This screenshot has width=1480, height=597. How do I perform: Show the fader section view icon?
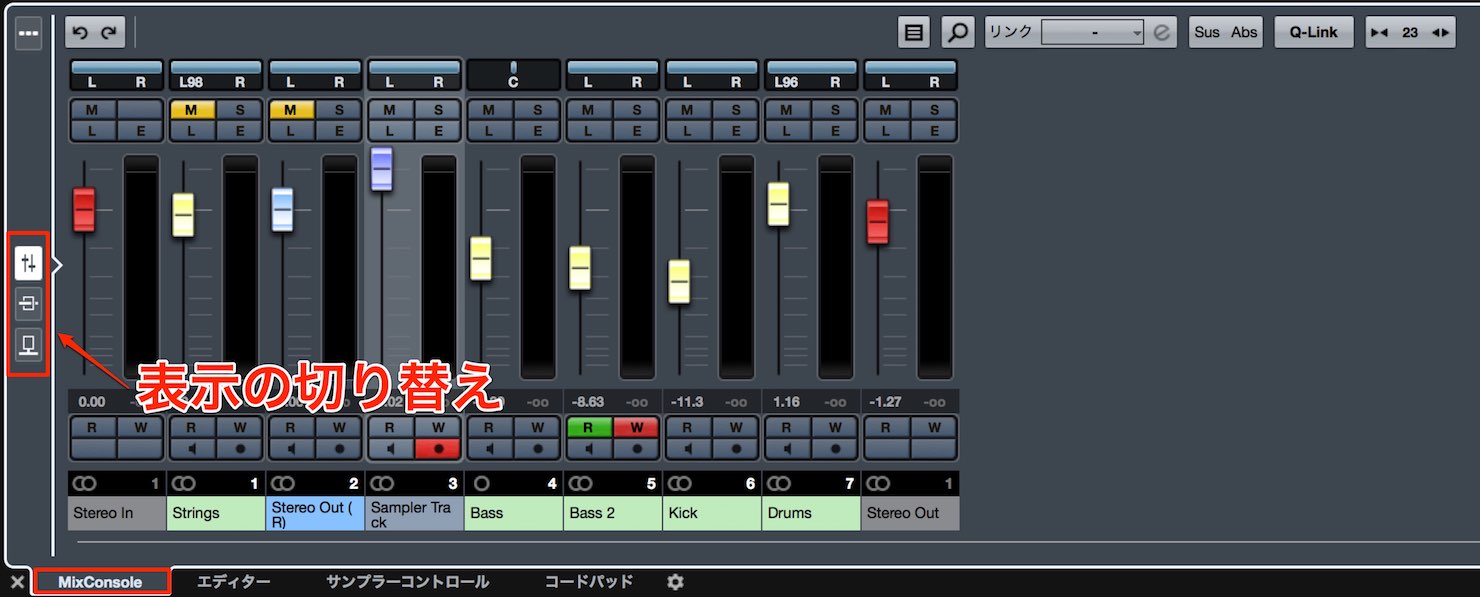28,263
